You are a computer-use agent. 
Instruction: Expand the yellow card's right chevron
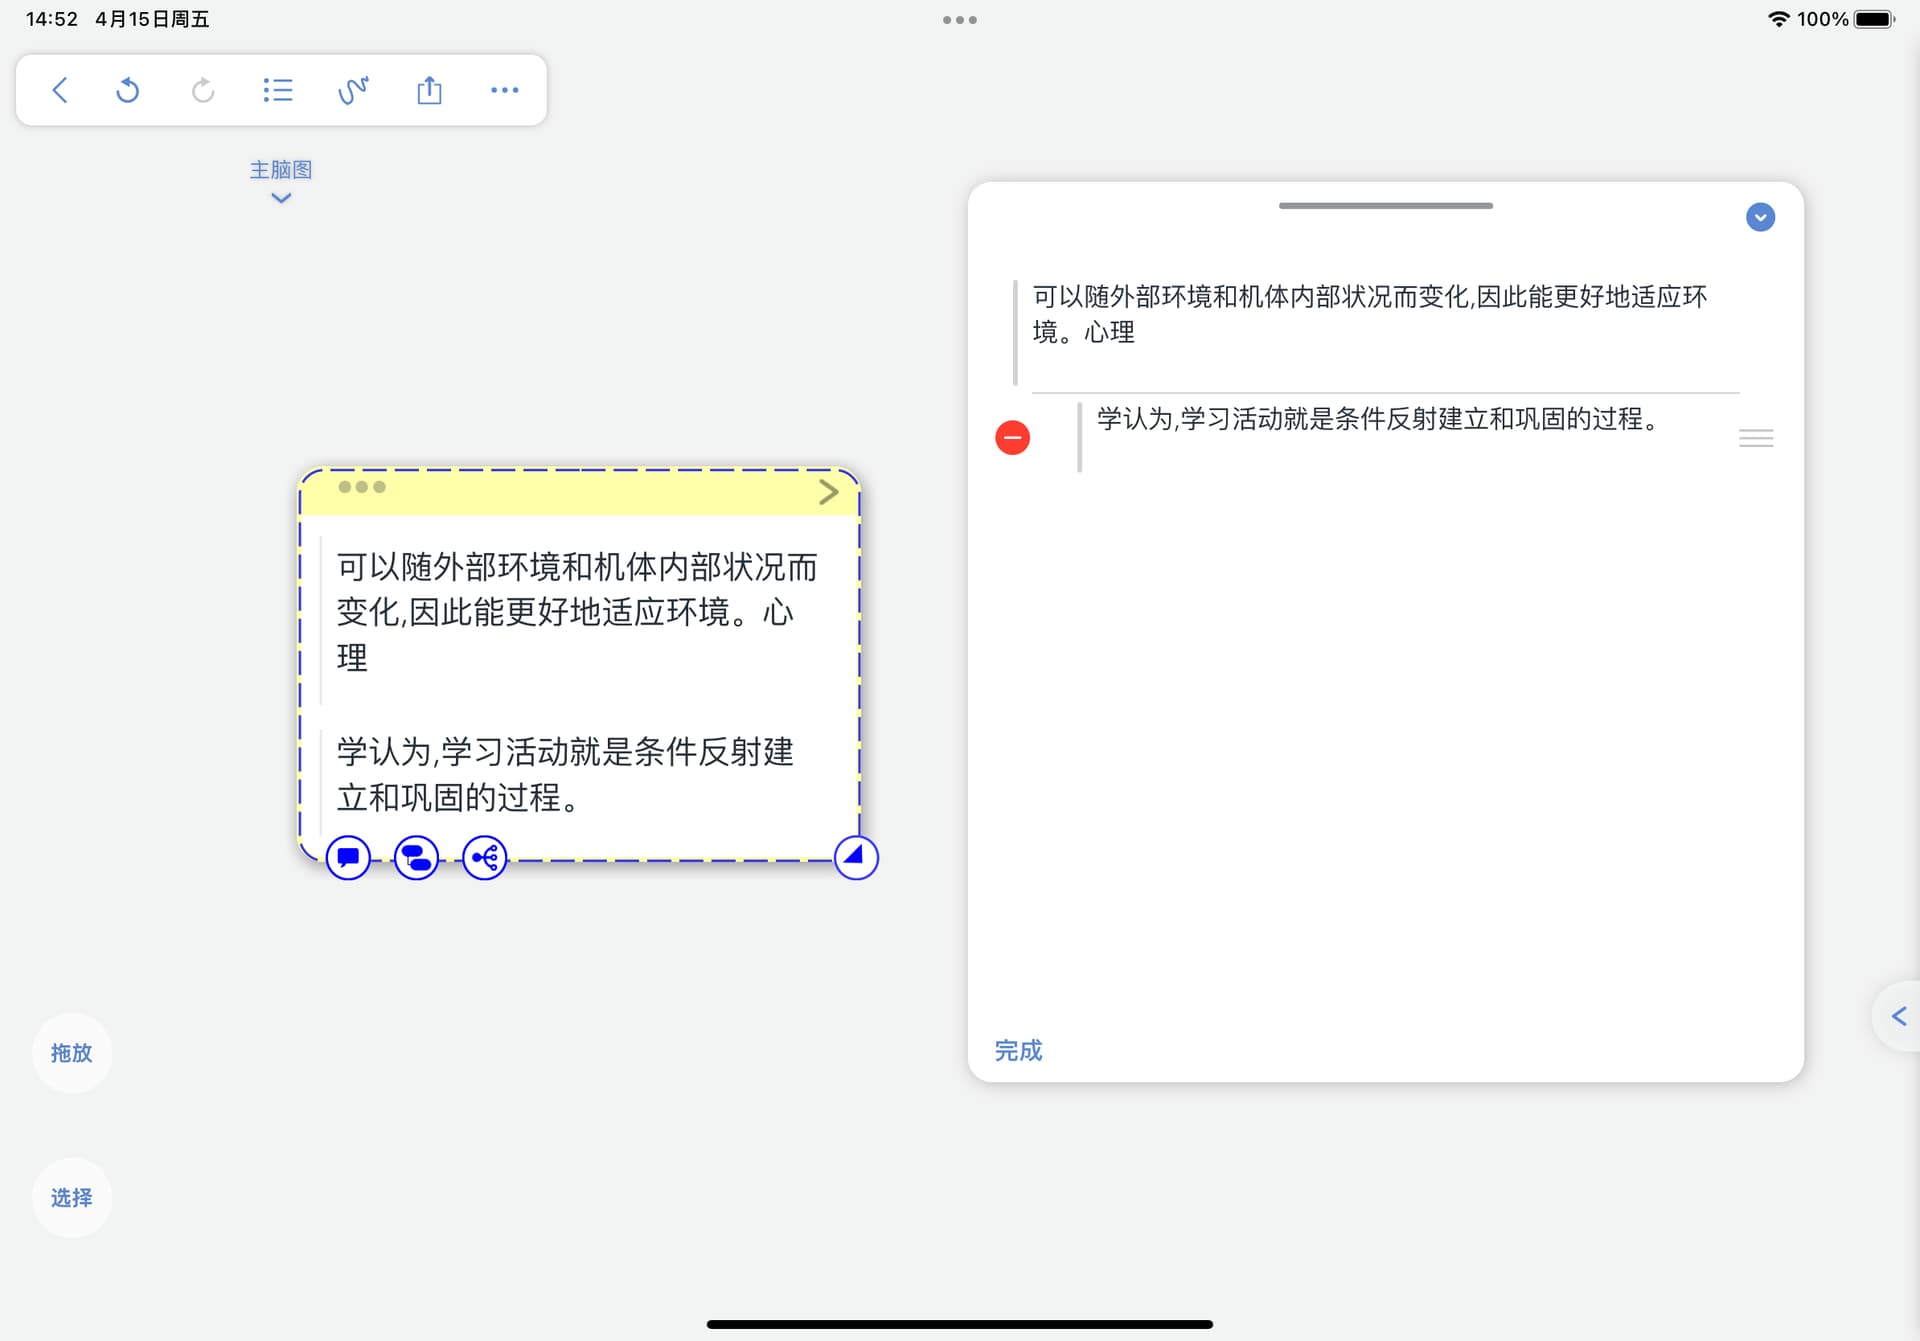(x=828, y=491)
